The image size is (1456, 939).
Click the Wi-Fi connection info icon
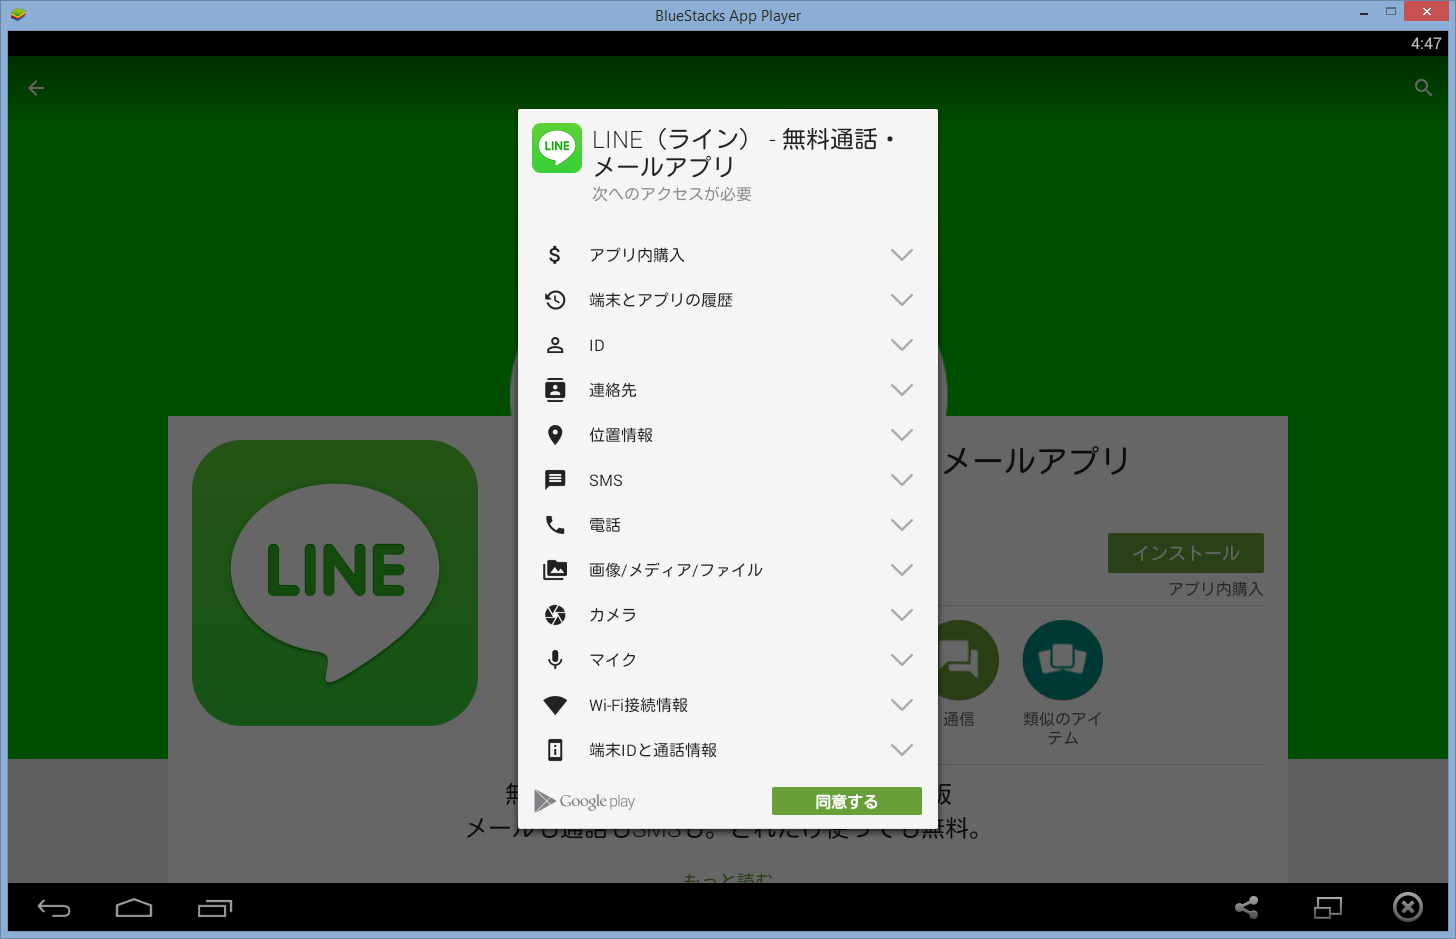point(555,705)
